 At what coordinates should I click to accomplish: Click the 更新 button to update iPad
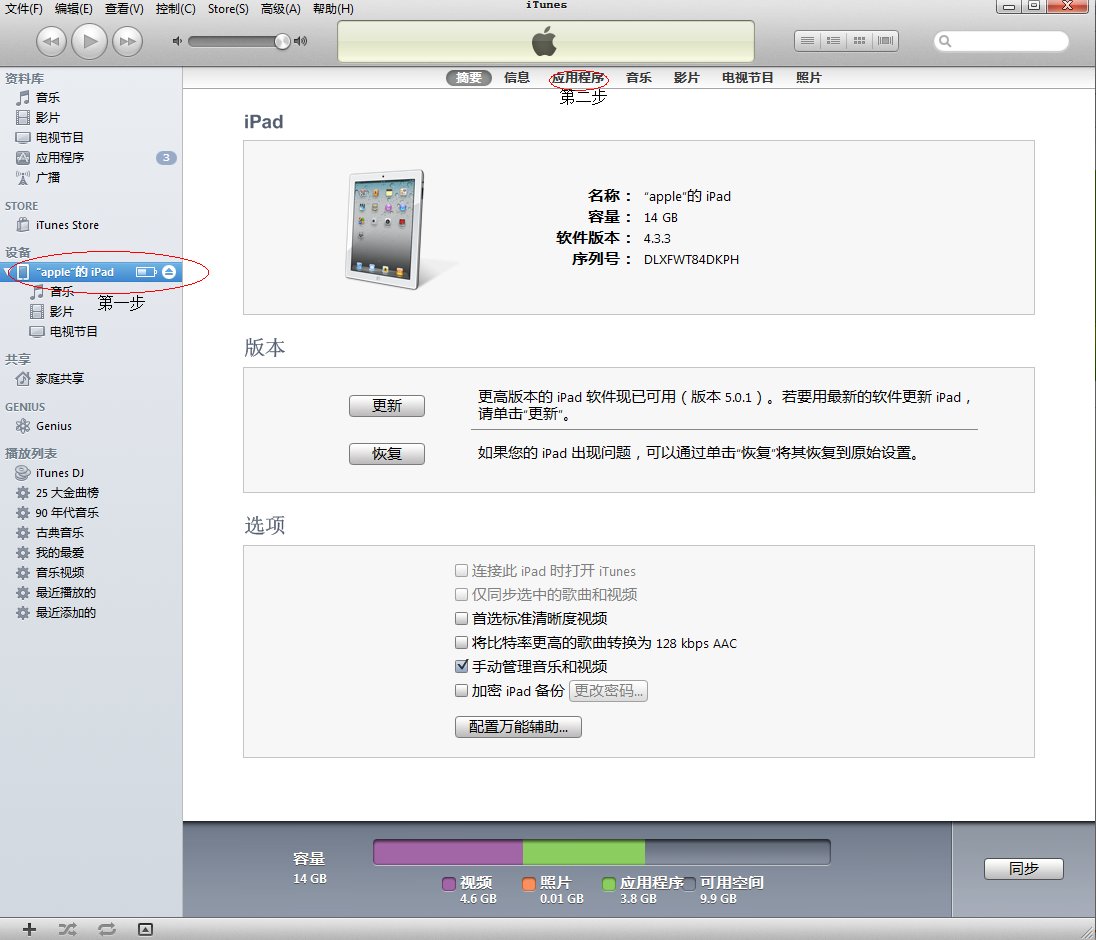click(387, 406)
